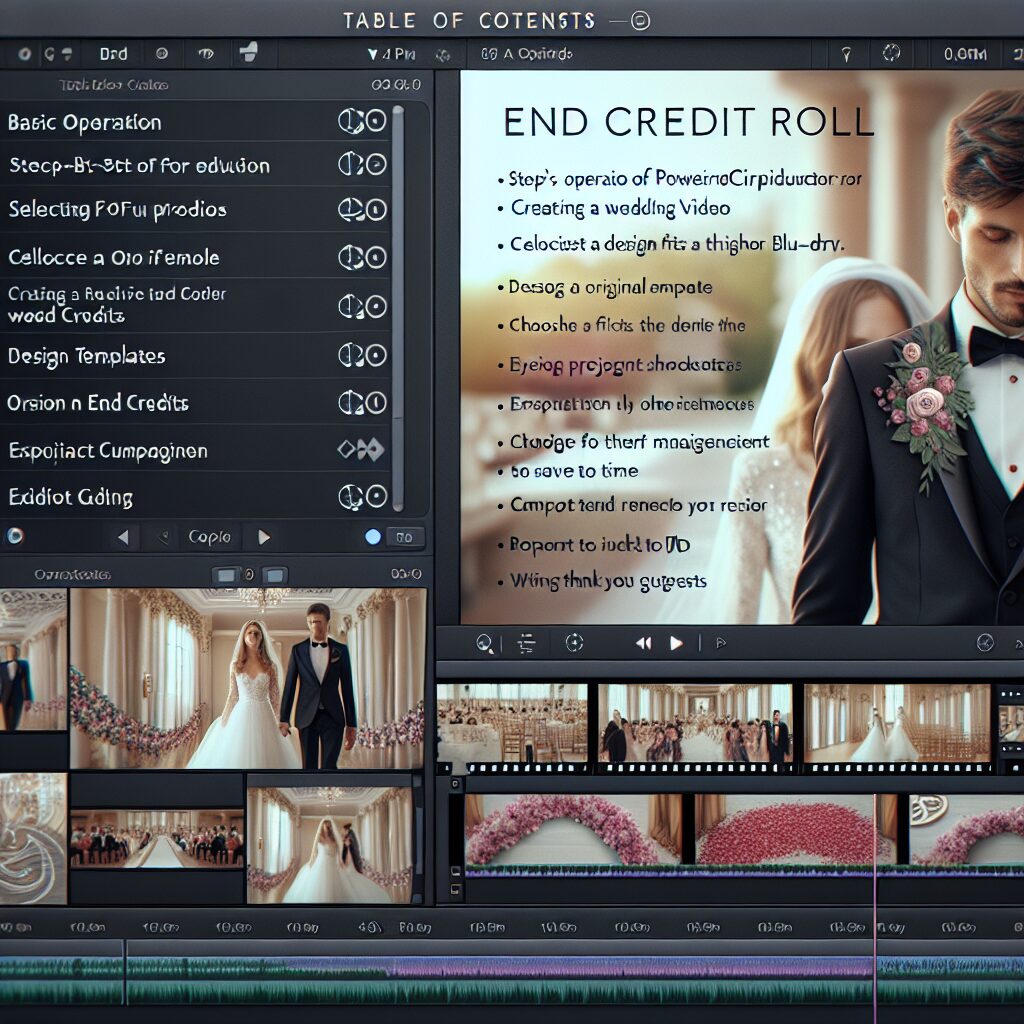Click the first view-mode icon in the media panel header

226,575
